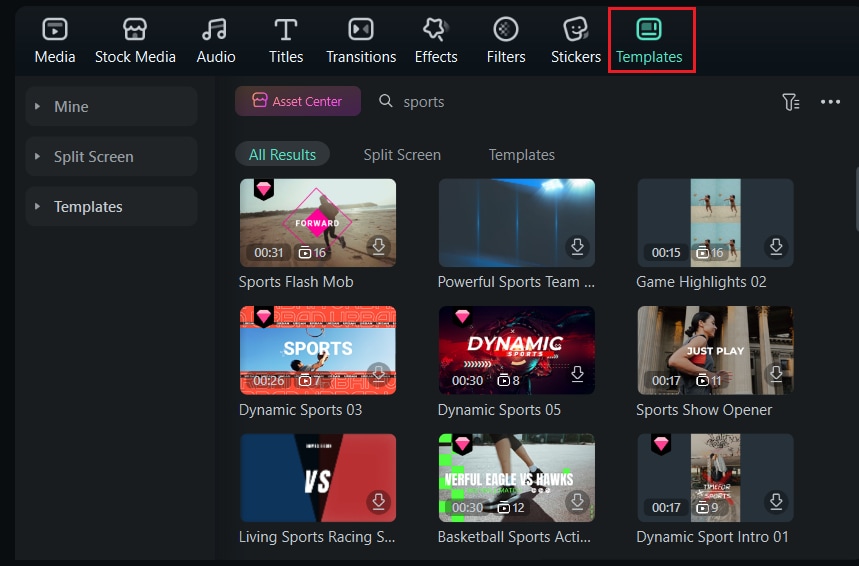Click the "Dynamic Sport Intro 01" title text

tap(712, 537)
